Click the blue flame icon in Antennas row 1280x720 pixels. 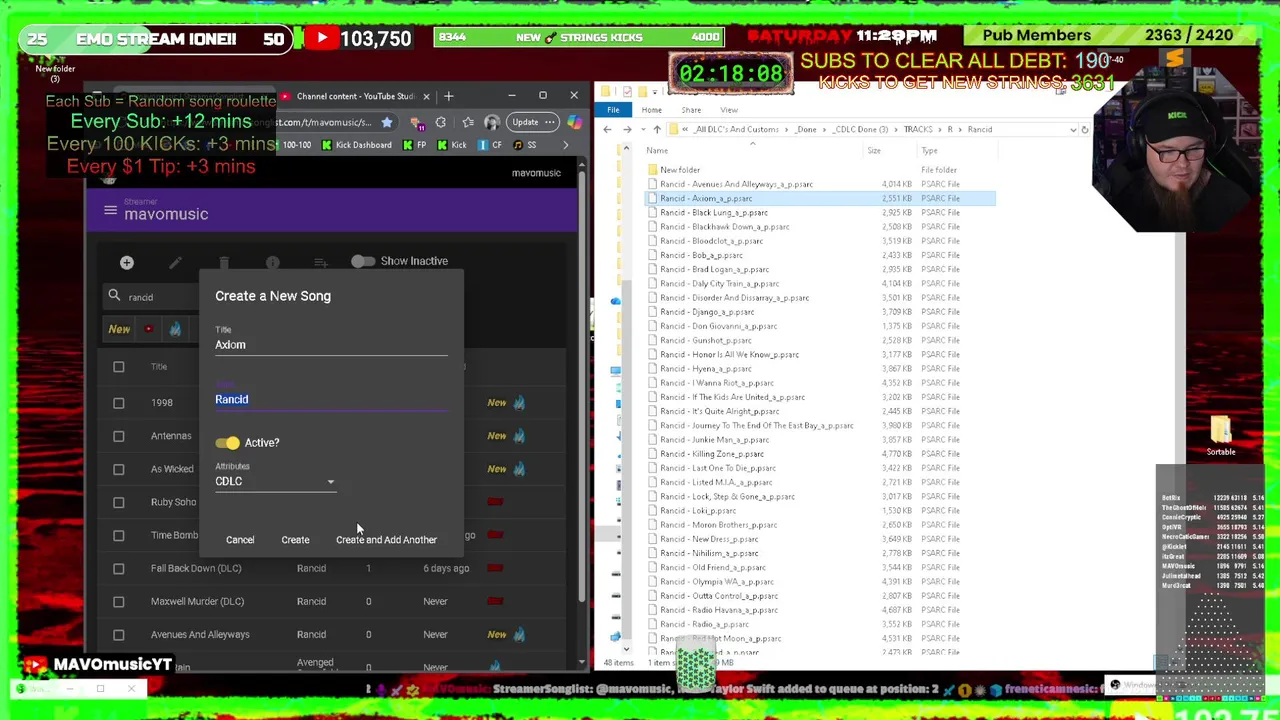tap(519, 435)
